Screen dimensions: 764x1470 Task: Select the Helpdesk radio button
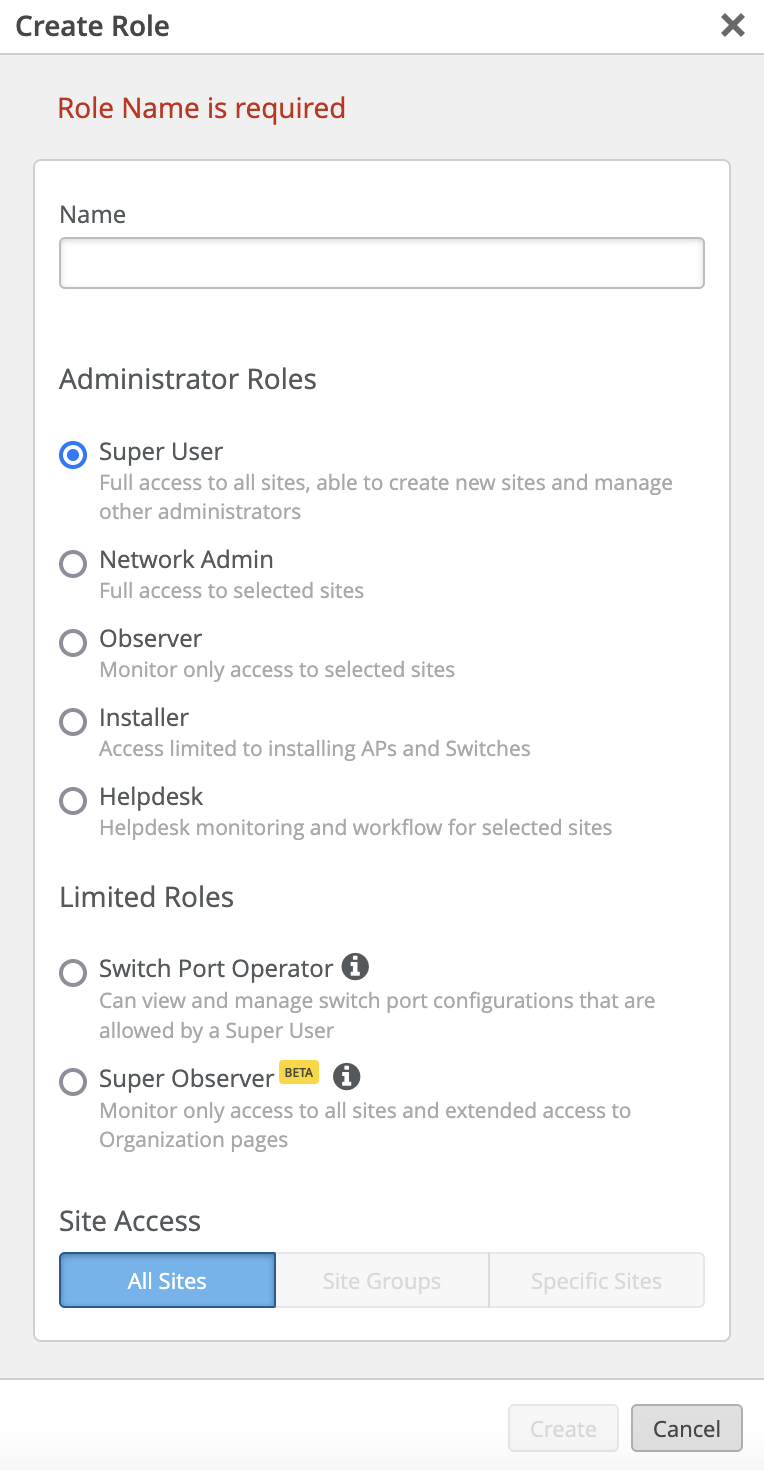73,800
